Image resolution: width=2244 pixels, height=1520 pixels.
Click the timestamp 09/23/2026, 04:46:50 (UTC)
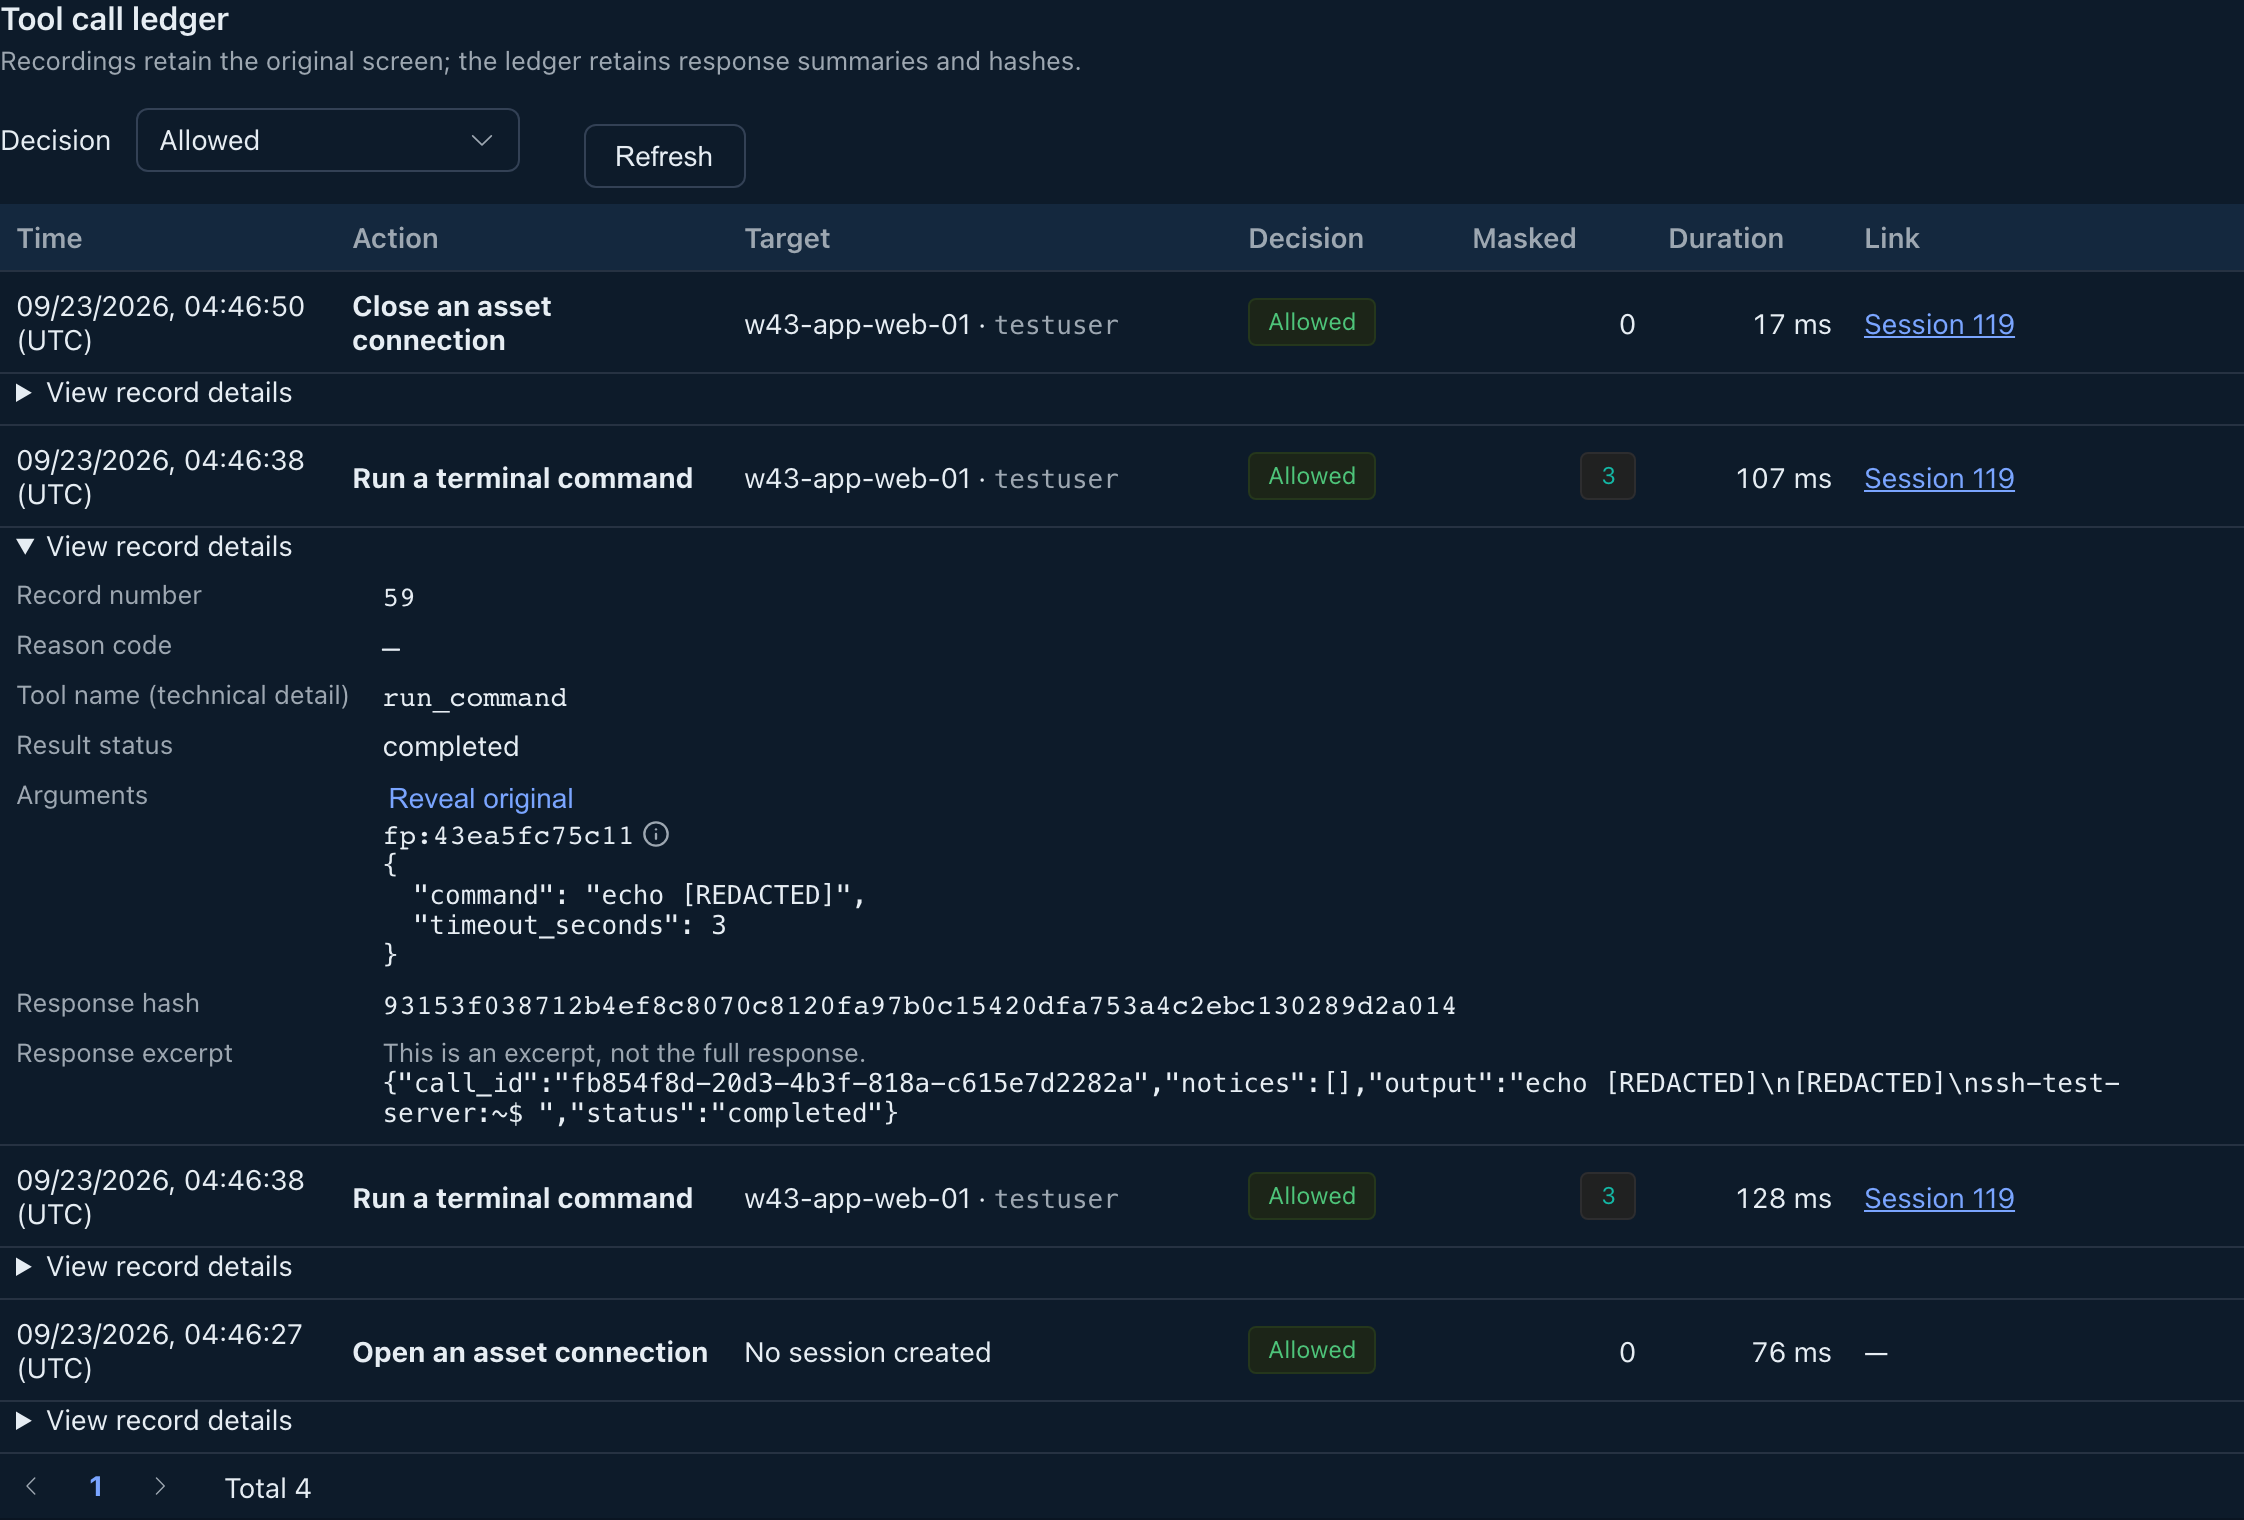tap(161, 323)
